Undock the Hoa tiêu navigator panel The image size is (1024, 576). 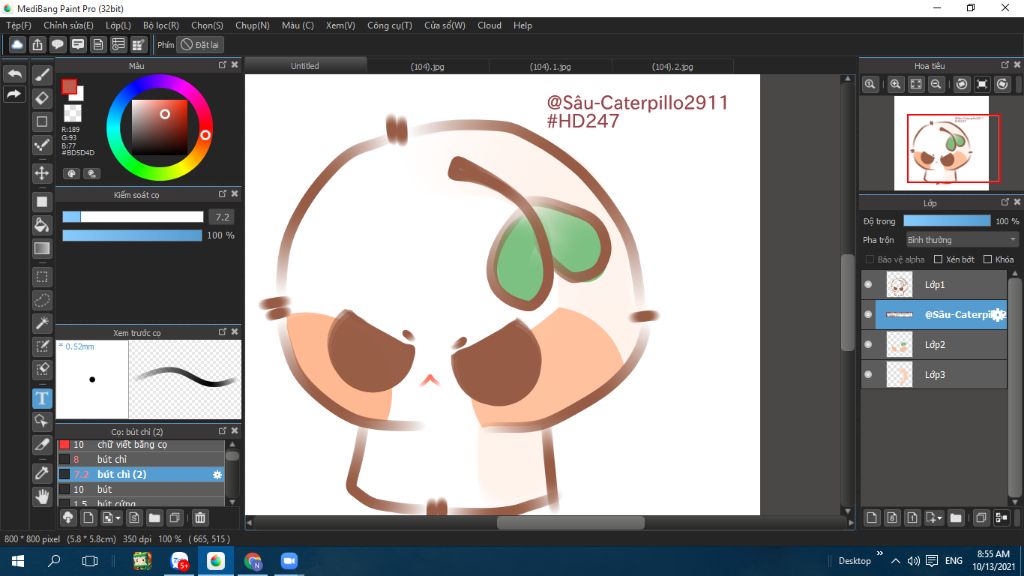(1005, 65)
